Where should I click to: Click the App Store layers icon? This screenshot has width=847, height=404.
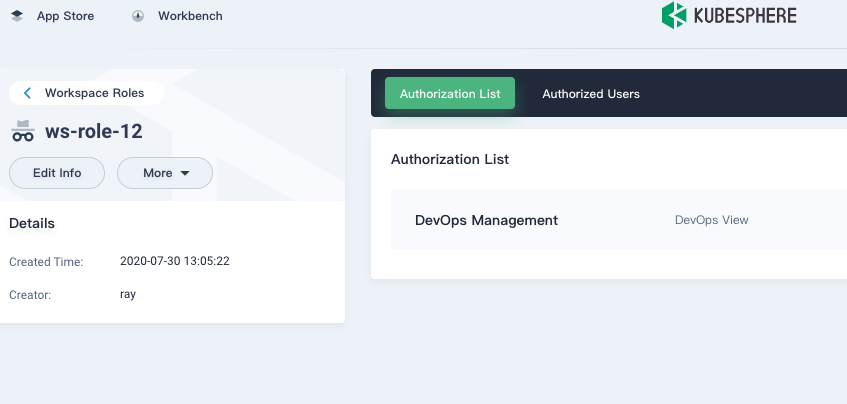pyautogui.click(x=17, y=16)
